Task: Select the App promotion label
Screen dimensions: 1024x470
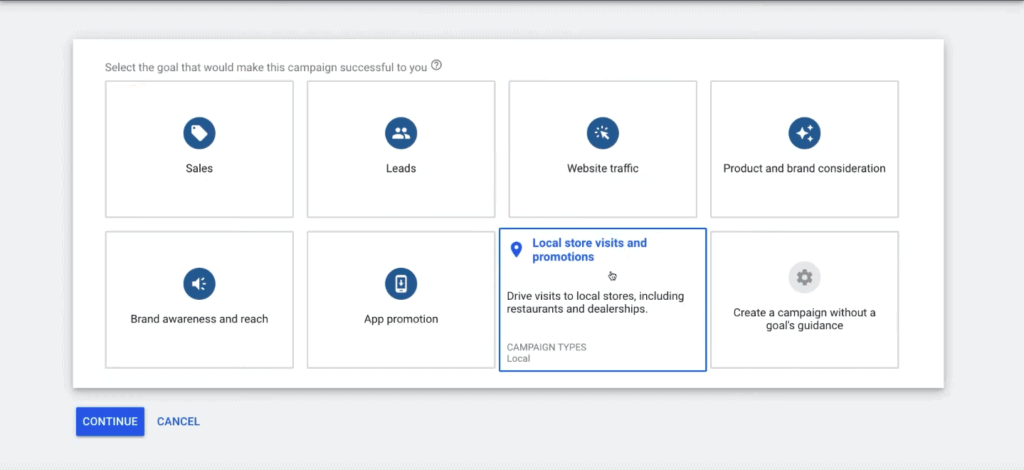Action: [x=401, y=319]
